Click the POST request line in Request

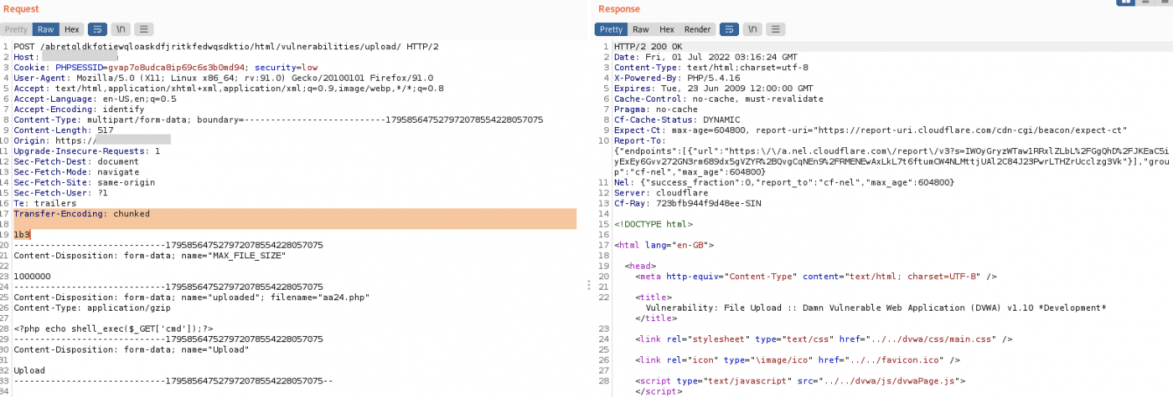(x=226, y=46)
